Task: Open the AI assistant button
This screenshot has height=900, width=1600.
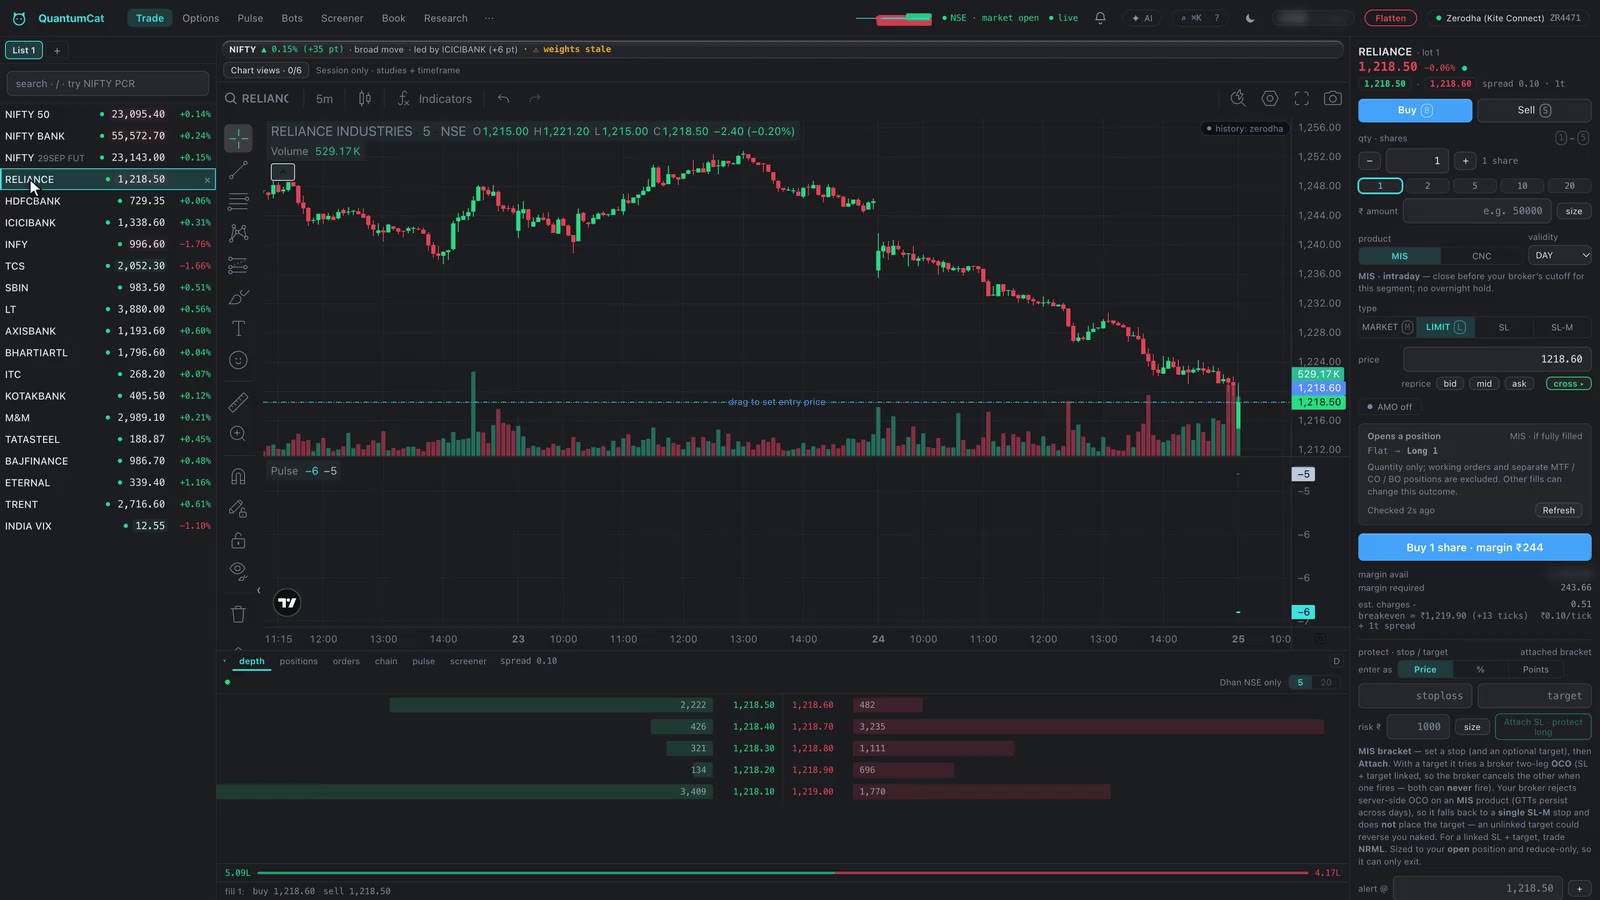Action: coord(1142,18)
